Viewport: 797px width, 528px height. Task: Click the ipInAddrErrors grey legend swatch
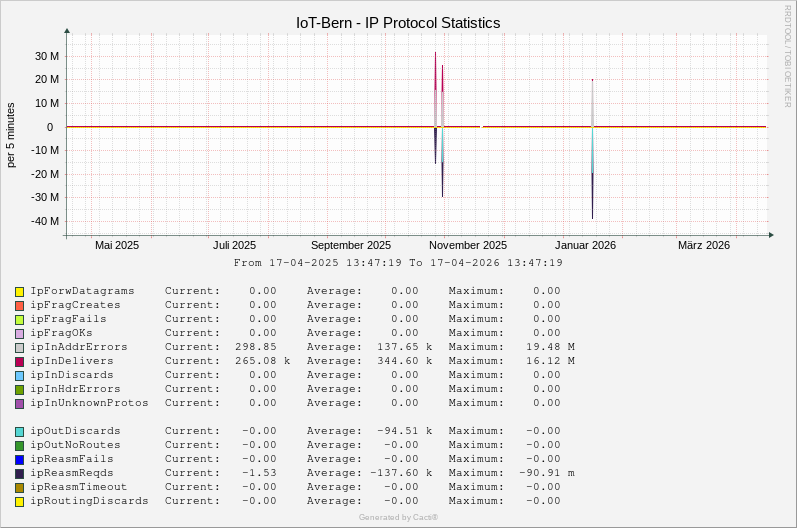pyautogui.click(x=19, y=348)
